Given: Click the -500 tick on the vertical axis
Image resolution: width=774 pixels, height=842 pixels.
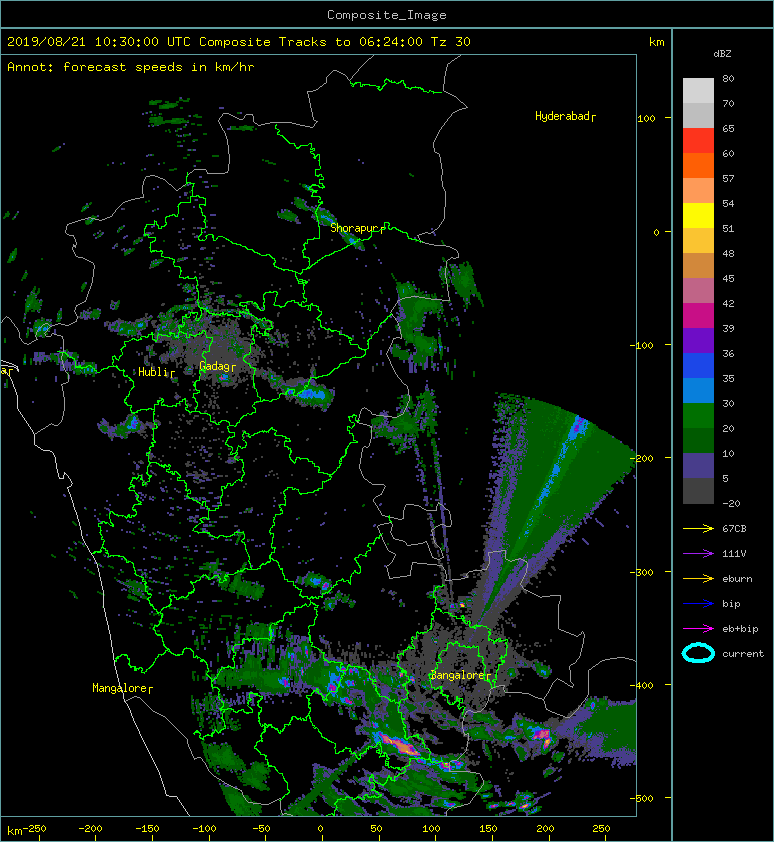Looking at the screenshot, I should point(642,799).
